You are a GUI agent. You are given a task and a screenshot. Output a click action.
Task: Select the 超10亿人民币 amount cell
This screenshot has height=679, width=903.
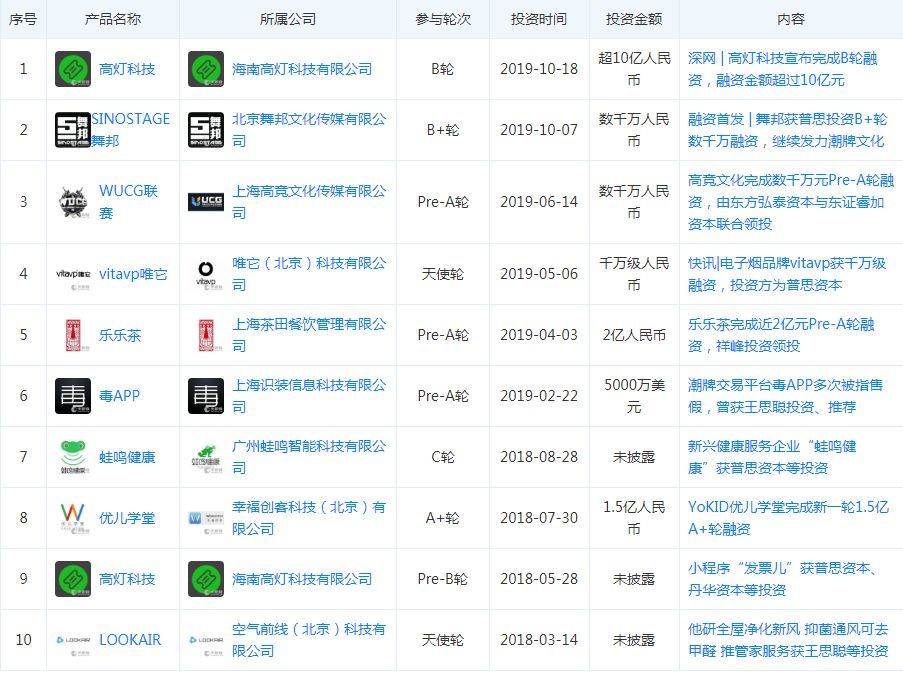(634, 69)
